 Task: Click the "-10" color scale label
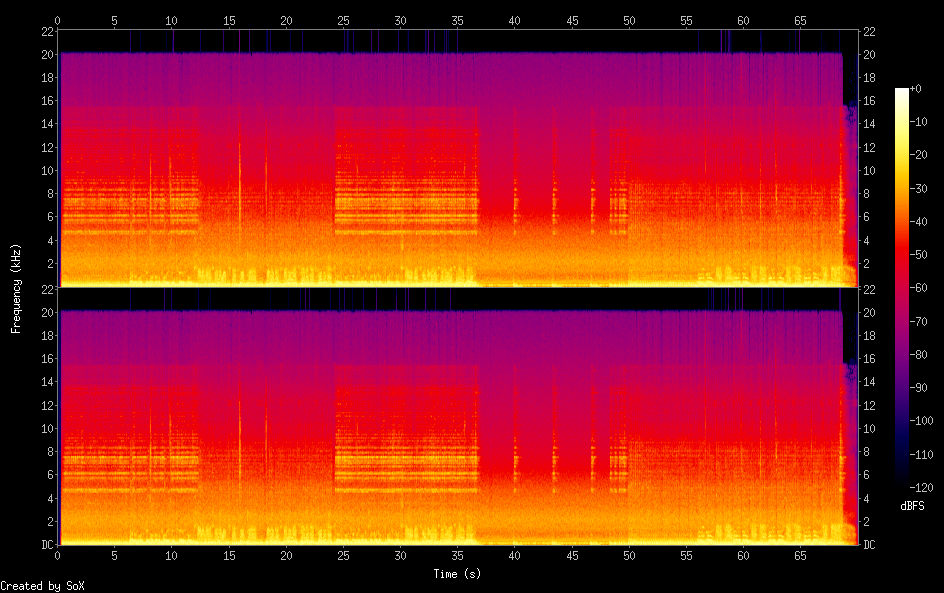919,122
